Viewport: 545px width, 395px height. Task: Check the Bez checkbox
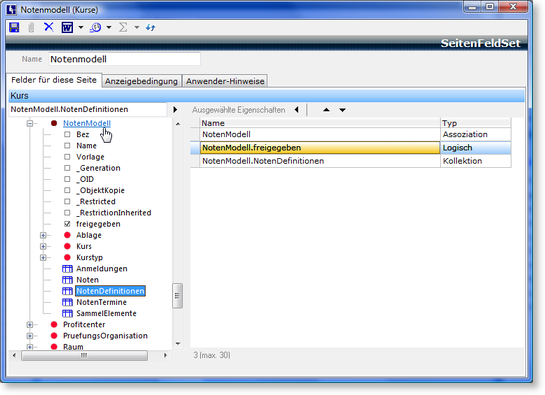[67, 135]
